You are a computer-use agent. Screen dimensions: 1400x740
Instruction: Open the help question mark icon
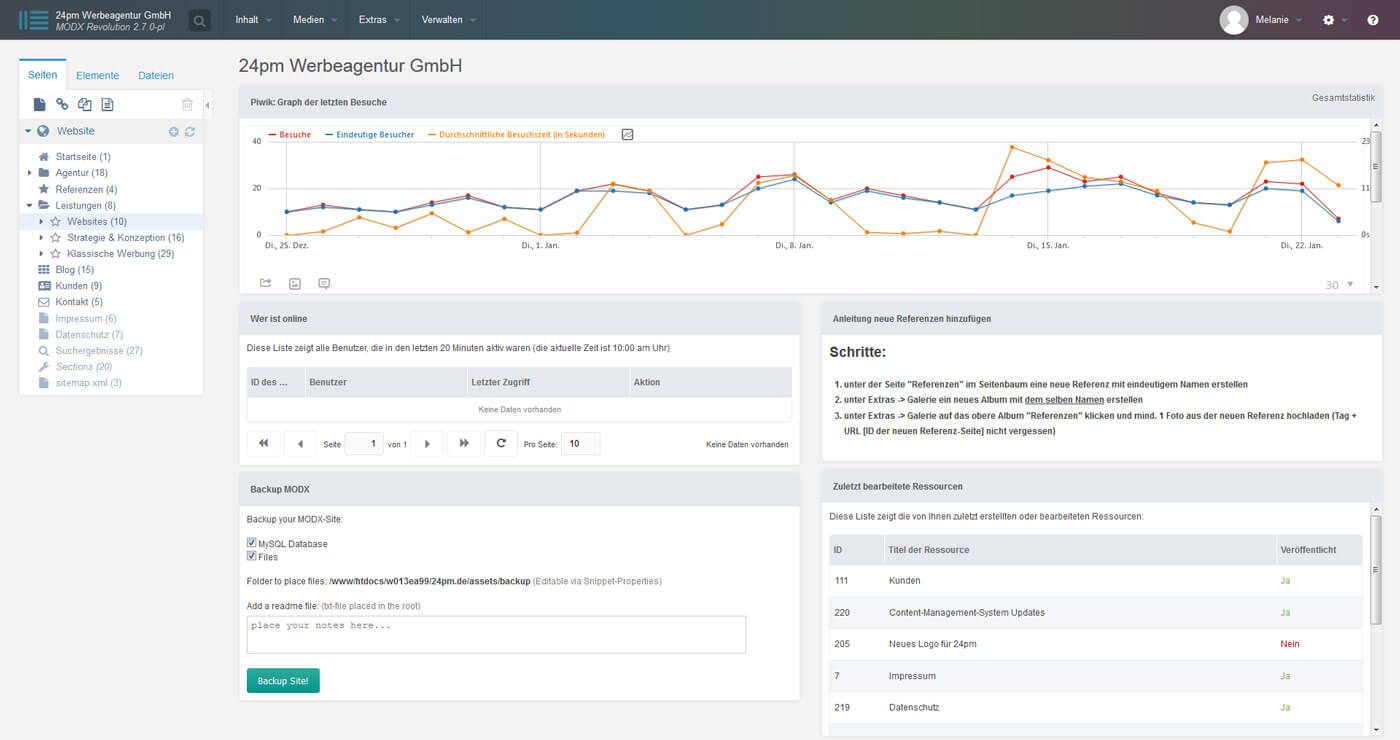pos(1373,20)
